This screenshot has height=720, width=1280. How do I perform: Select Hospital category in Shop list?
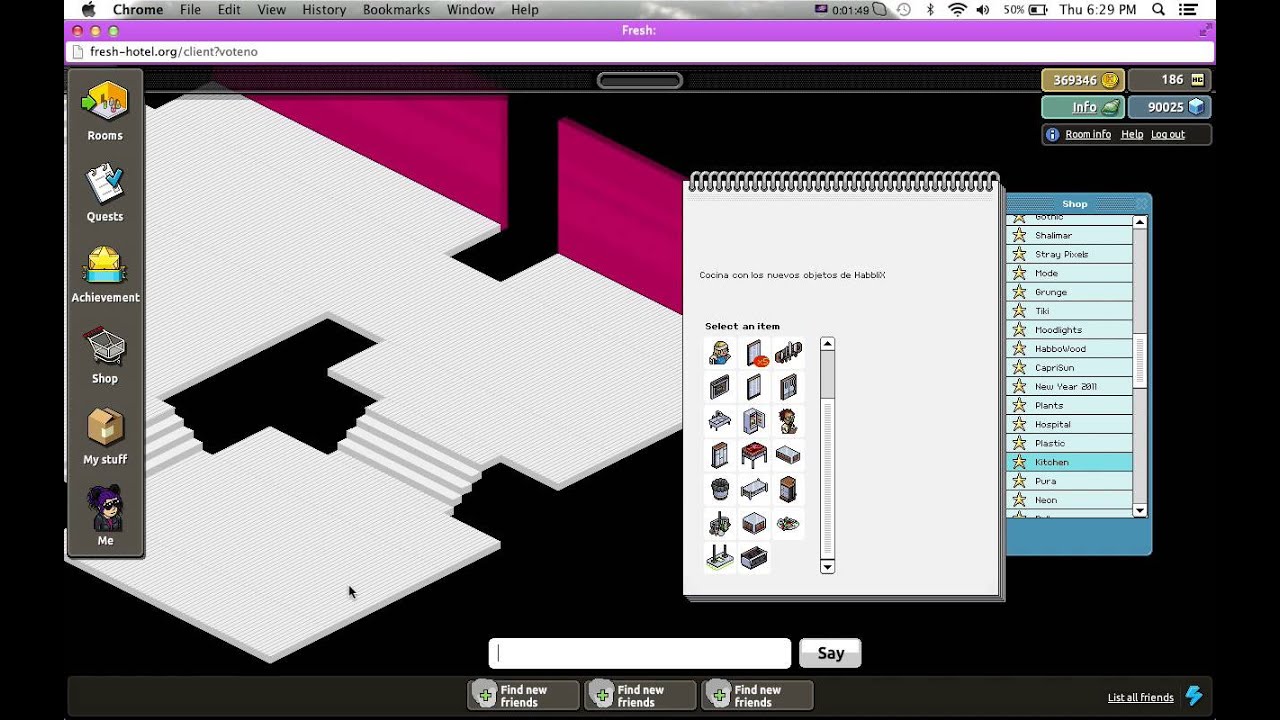point(1069,424)
